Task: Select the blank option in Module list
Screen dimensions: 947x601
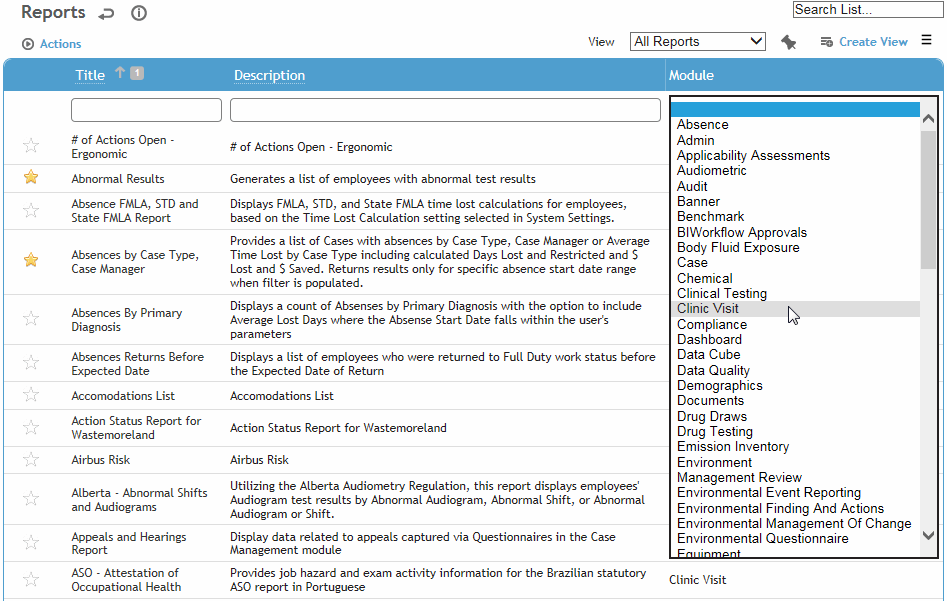Action: pos(795,109)
